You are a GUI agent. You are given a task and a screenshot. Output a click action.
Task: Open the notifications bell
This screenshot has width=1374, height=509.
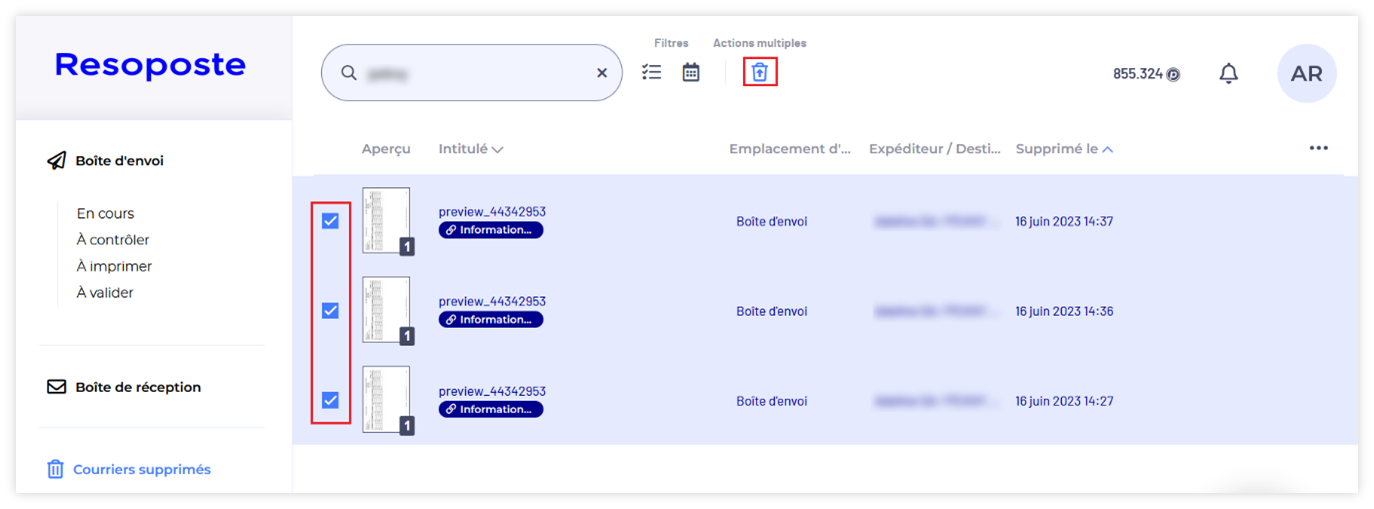pyautogui.click(x=1229, y=73)
